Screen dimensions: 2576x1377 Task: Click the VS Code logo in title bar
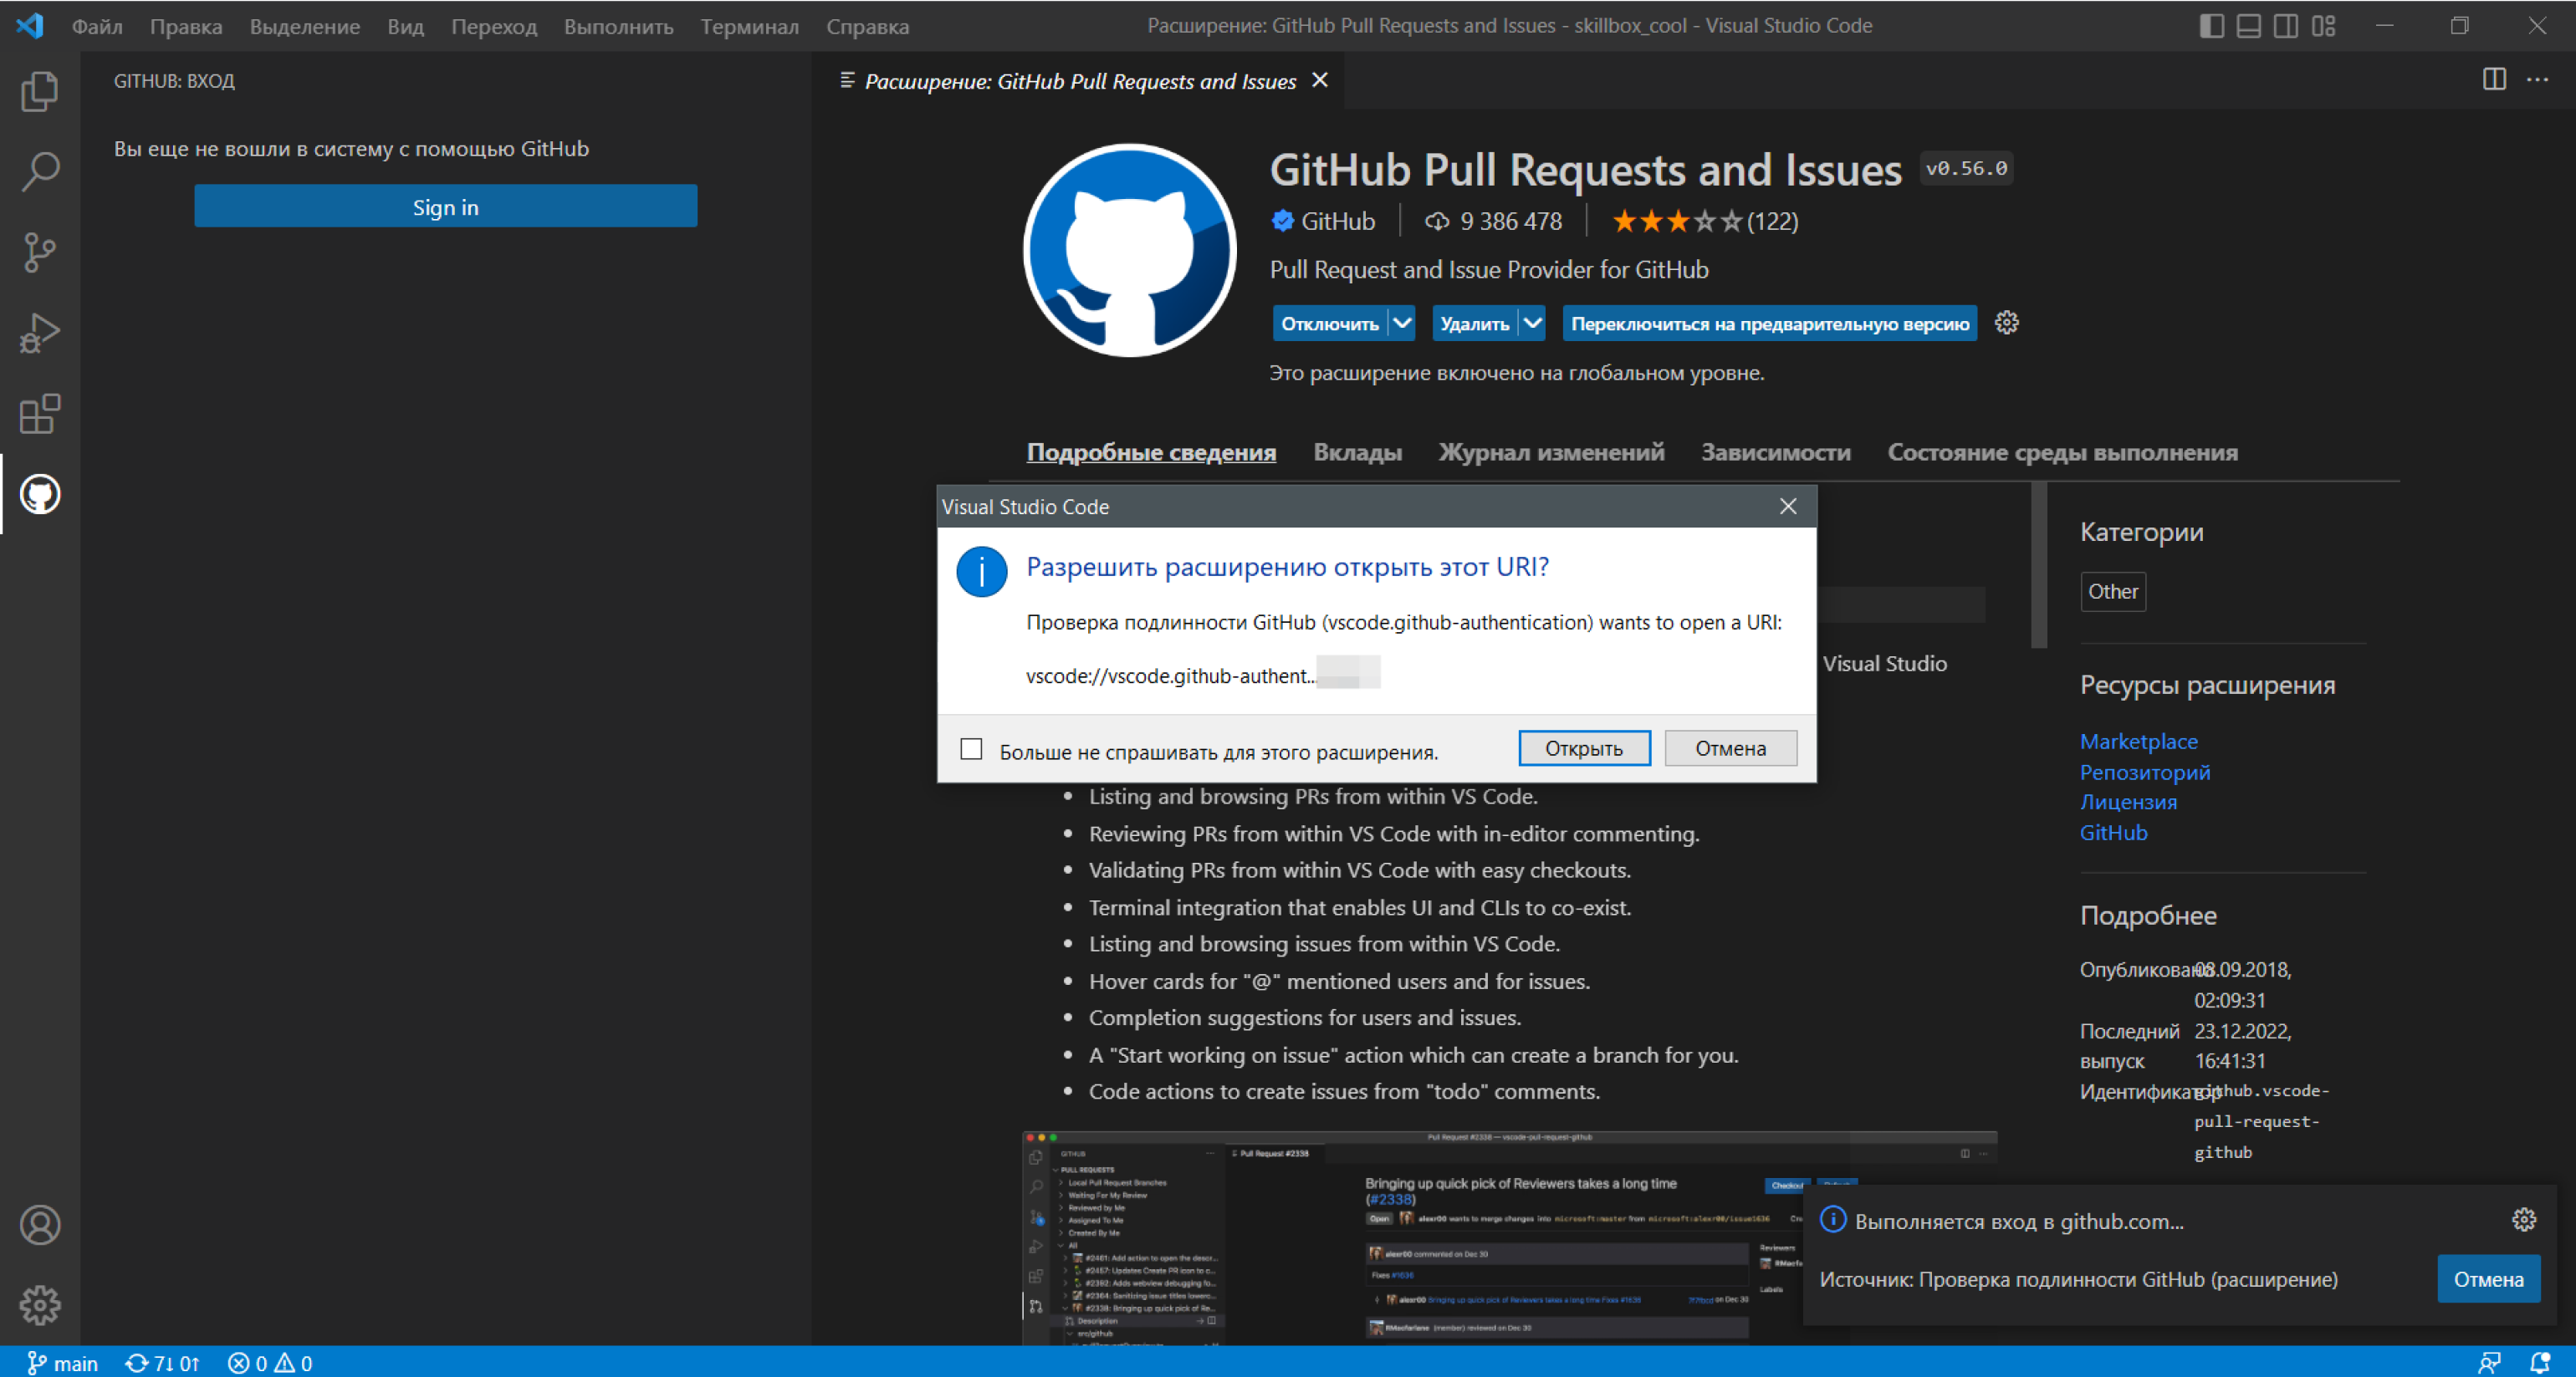tap(30, 26)
